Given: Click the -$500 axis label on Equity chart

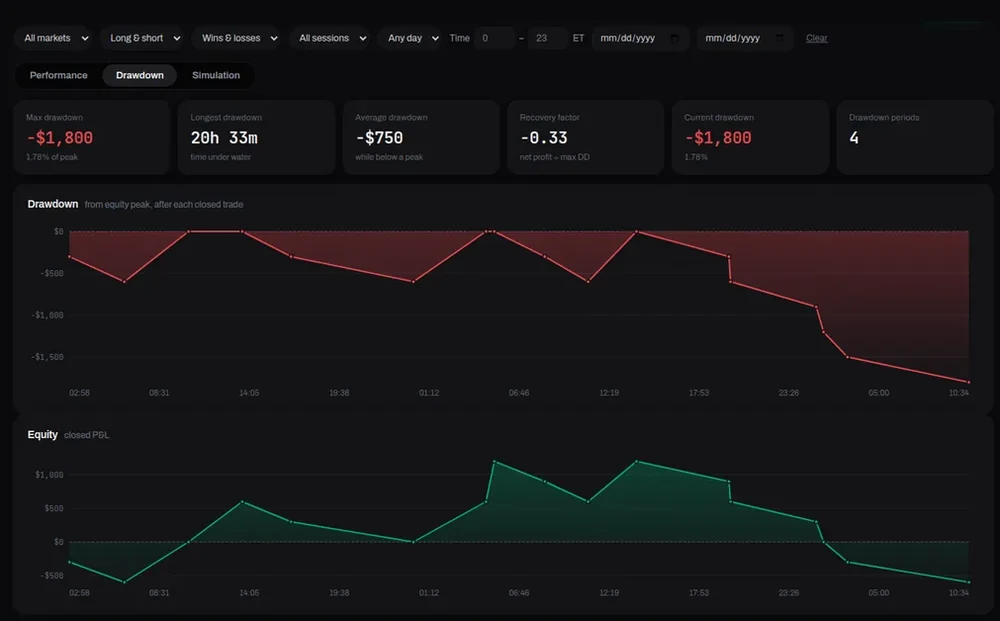Looking at the screenshot, I should click(52, 576).
